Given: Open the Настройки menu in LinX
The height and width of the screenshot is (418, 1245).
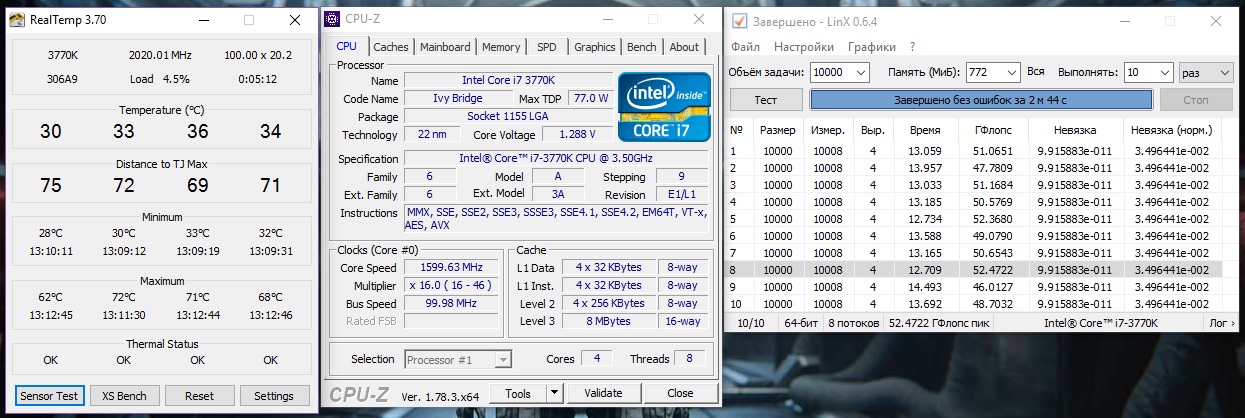Looking at the screenshot, I should pos(804,47).
